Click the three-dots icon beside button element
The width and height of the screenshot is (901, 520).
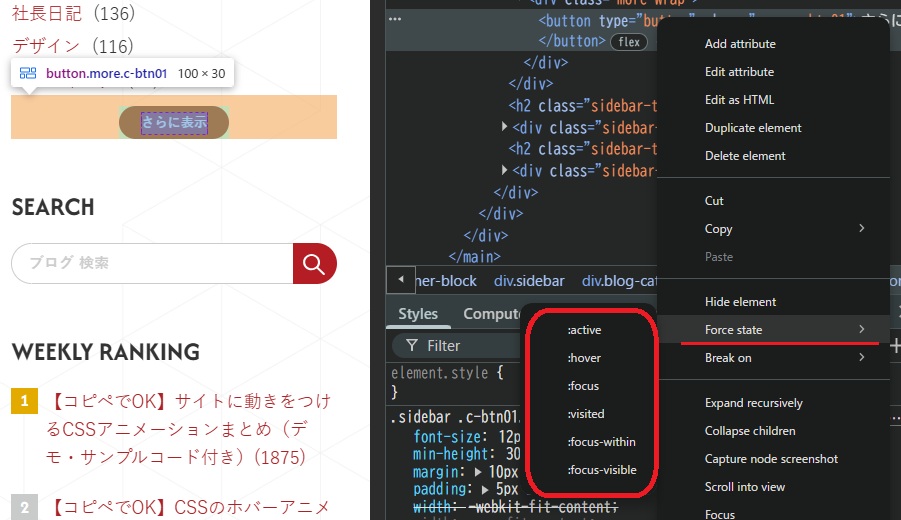pos(395,19)
